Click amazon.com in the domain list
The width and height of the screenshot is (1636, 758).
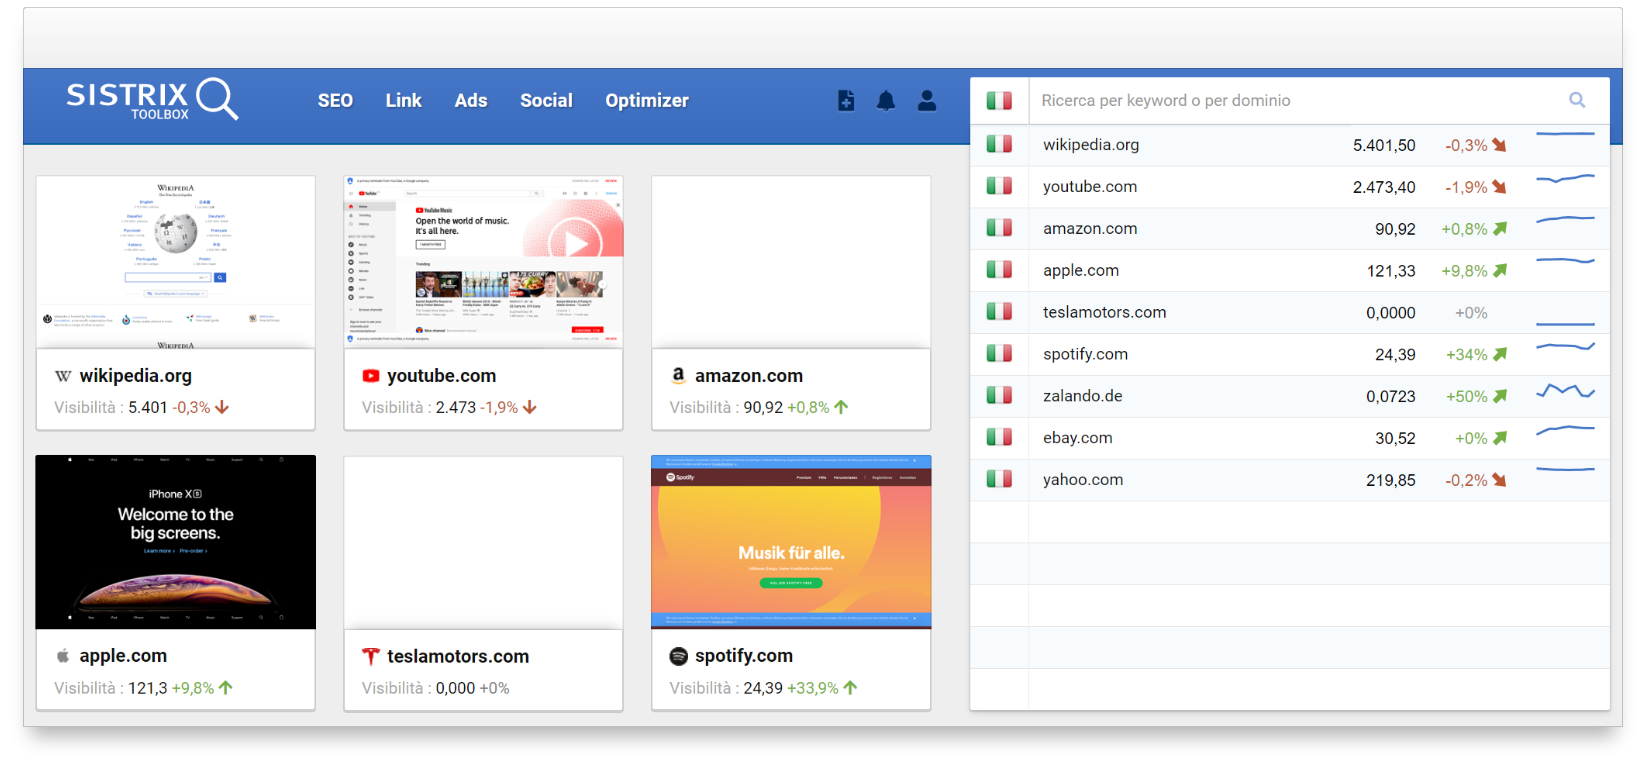click(x=1090, y=229)
